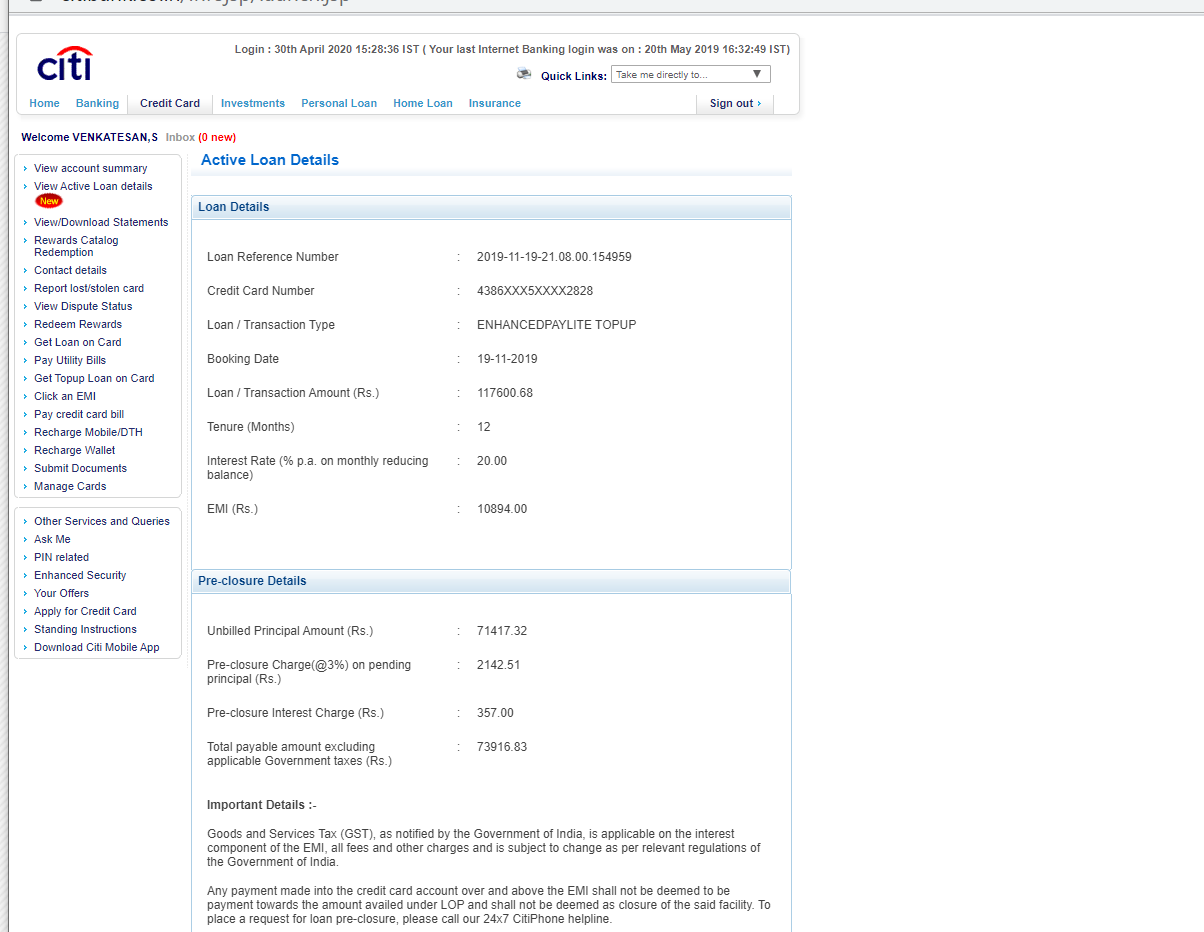Click the chevron beside Ask Me

tap(27, 539)
